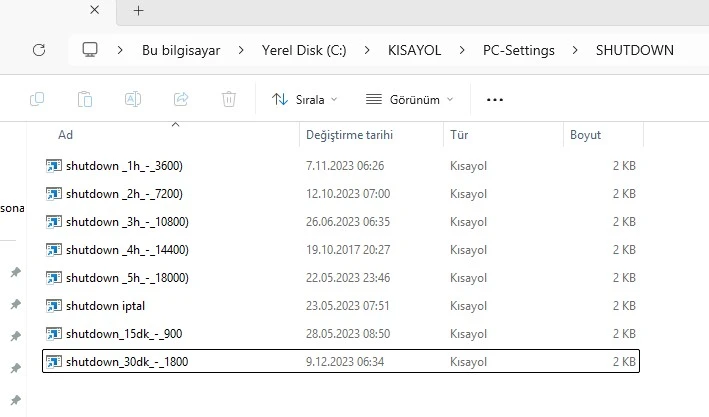Click date 26.06.2023 06:35
Viewport: 709px width, 417px height.
[348, 222]
